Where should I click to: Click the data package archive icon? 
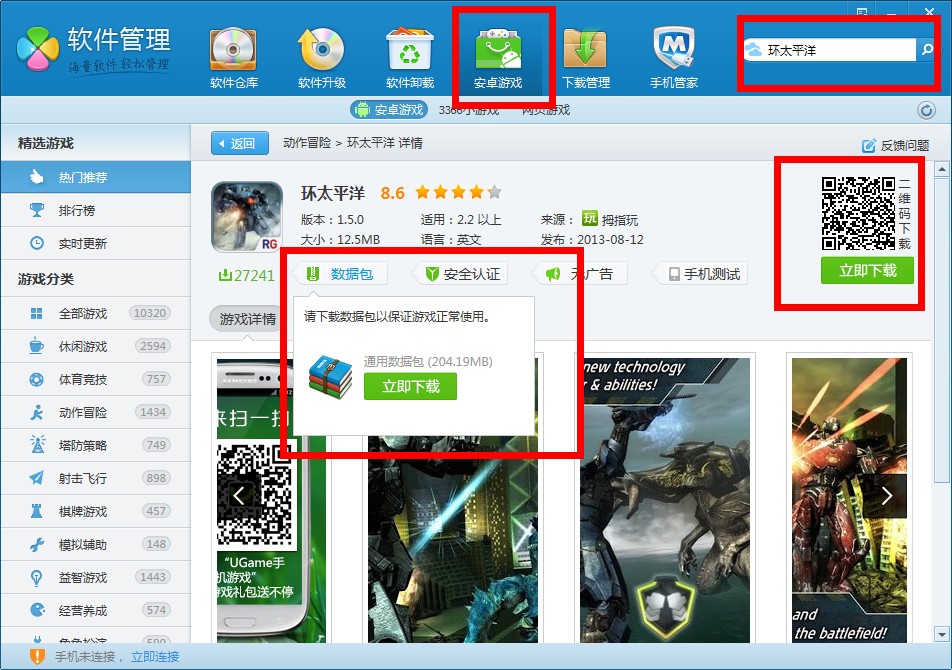tap(330, 376)
